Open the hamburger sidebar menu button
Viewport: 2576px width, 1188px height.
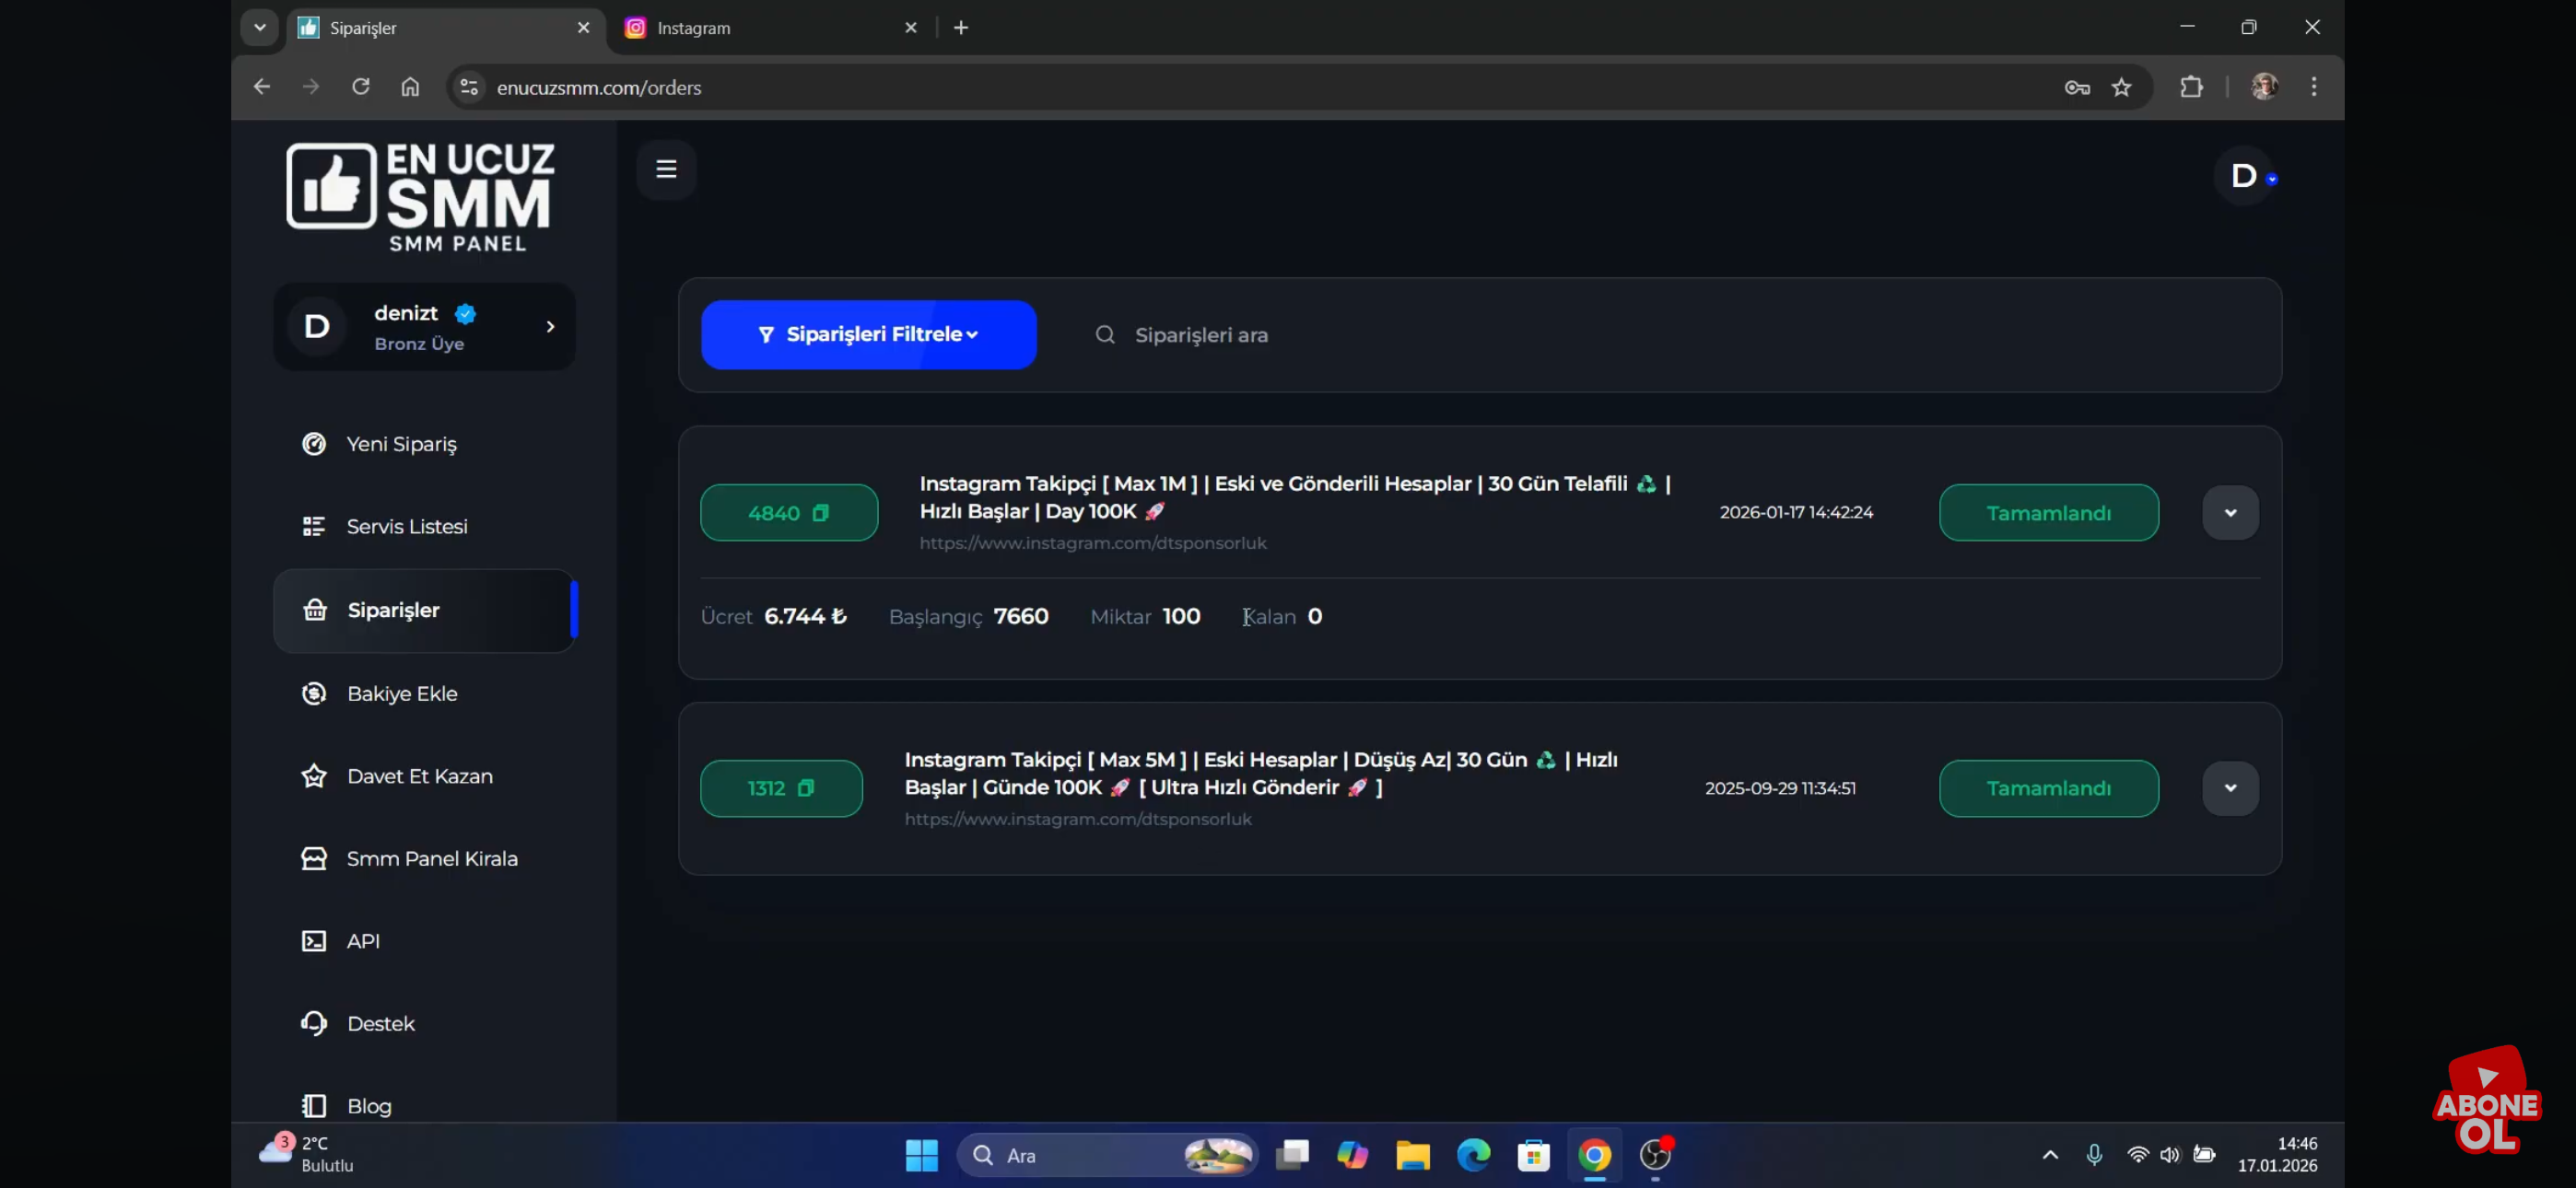pyautogui.click(x=666, y=169)
